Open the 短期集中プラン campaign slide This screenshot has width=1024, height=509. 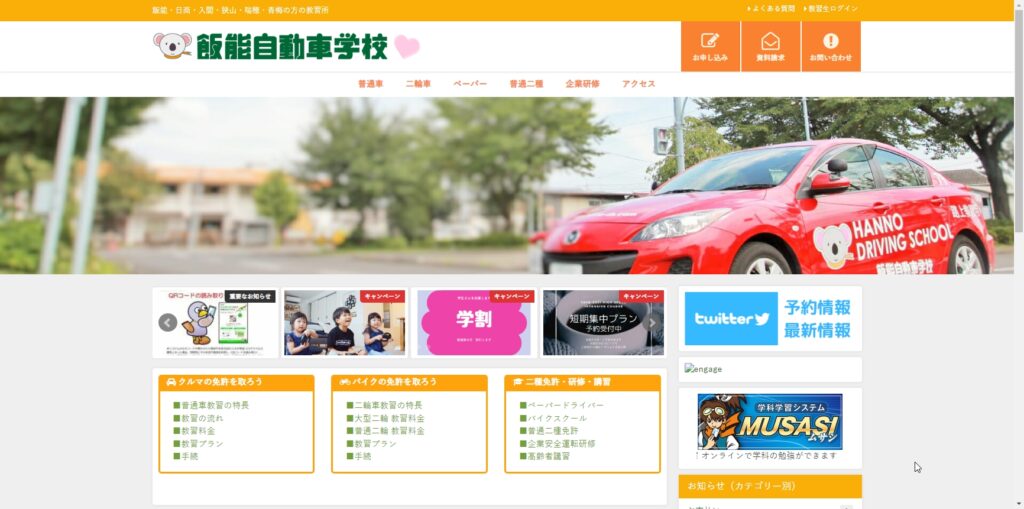[603, 323]
